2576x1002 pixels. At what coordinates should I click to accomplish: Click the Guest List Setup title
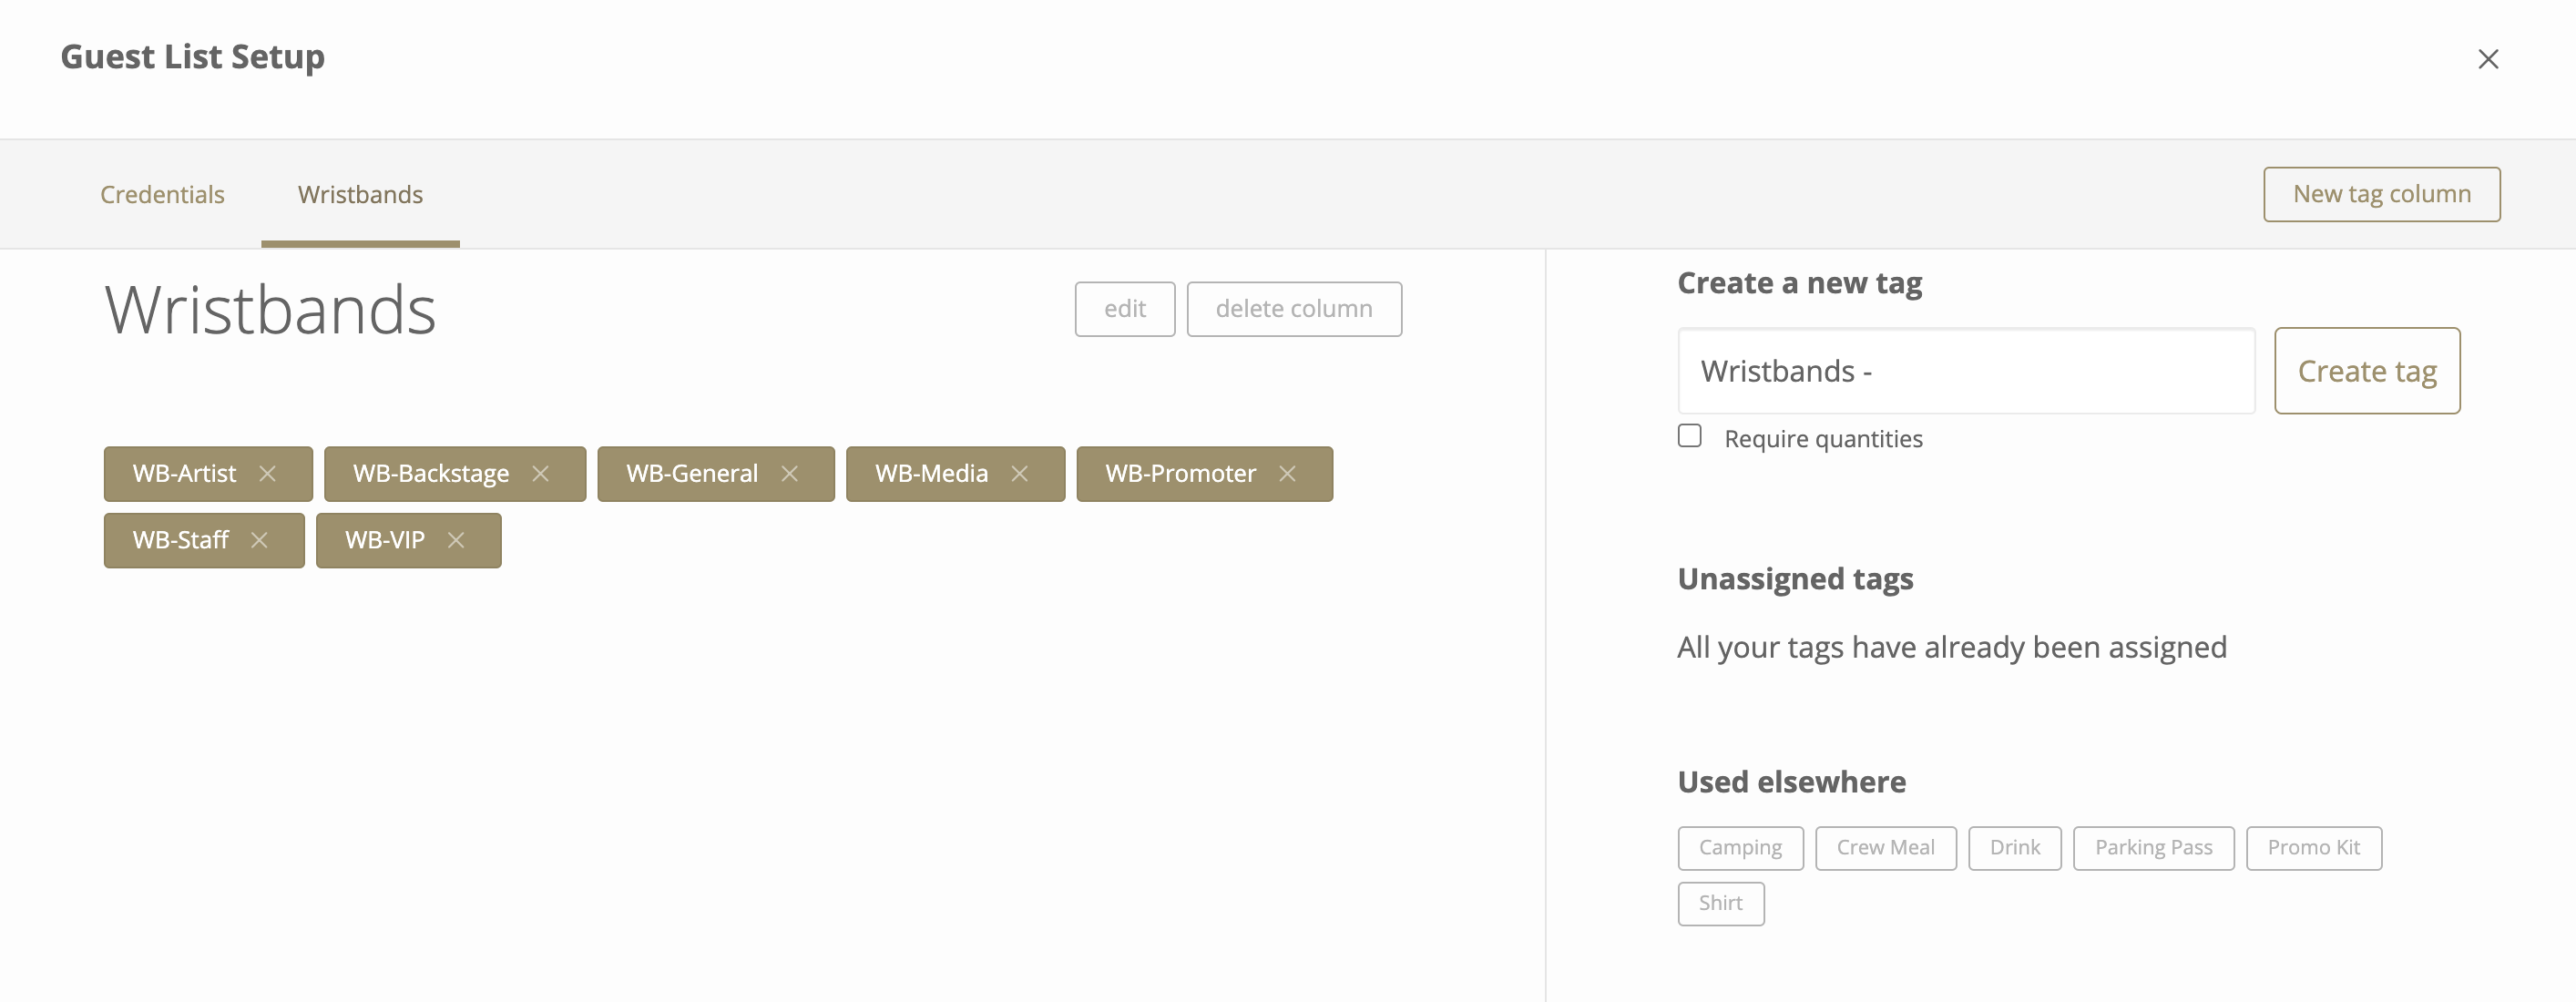[192, 57]
